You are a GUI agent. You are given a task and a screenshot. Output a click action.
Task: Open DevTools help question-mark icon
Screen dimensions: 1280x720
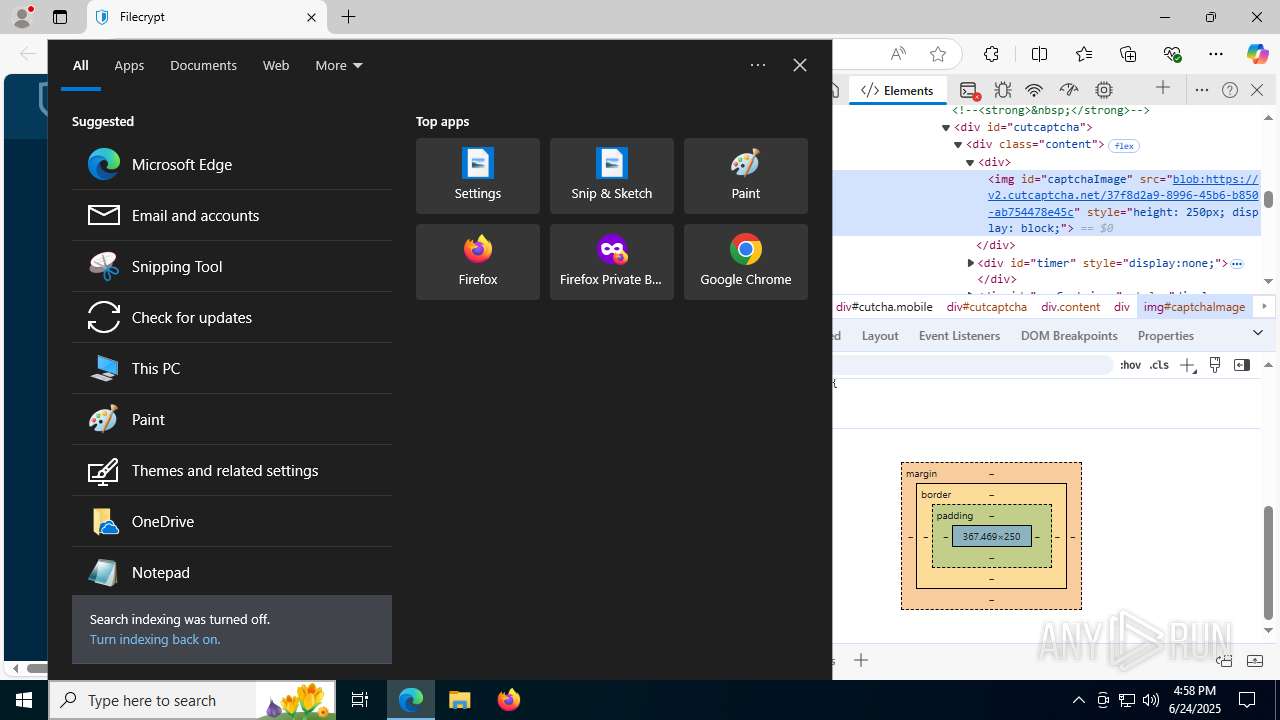click(1230, 90)
